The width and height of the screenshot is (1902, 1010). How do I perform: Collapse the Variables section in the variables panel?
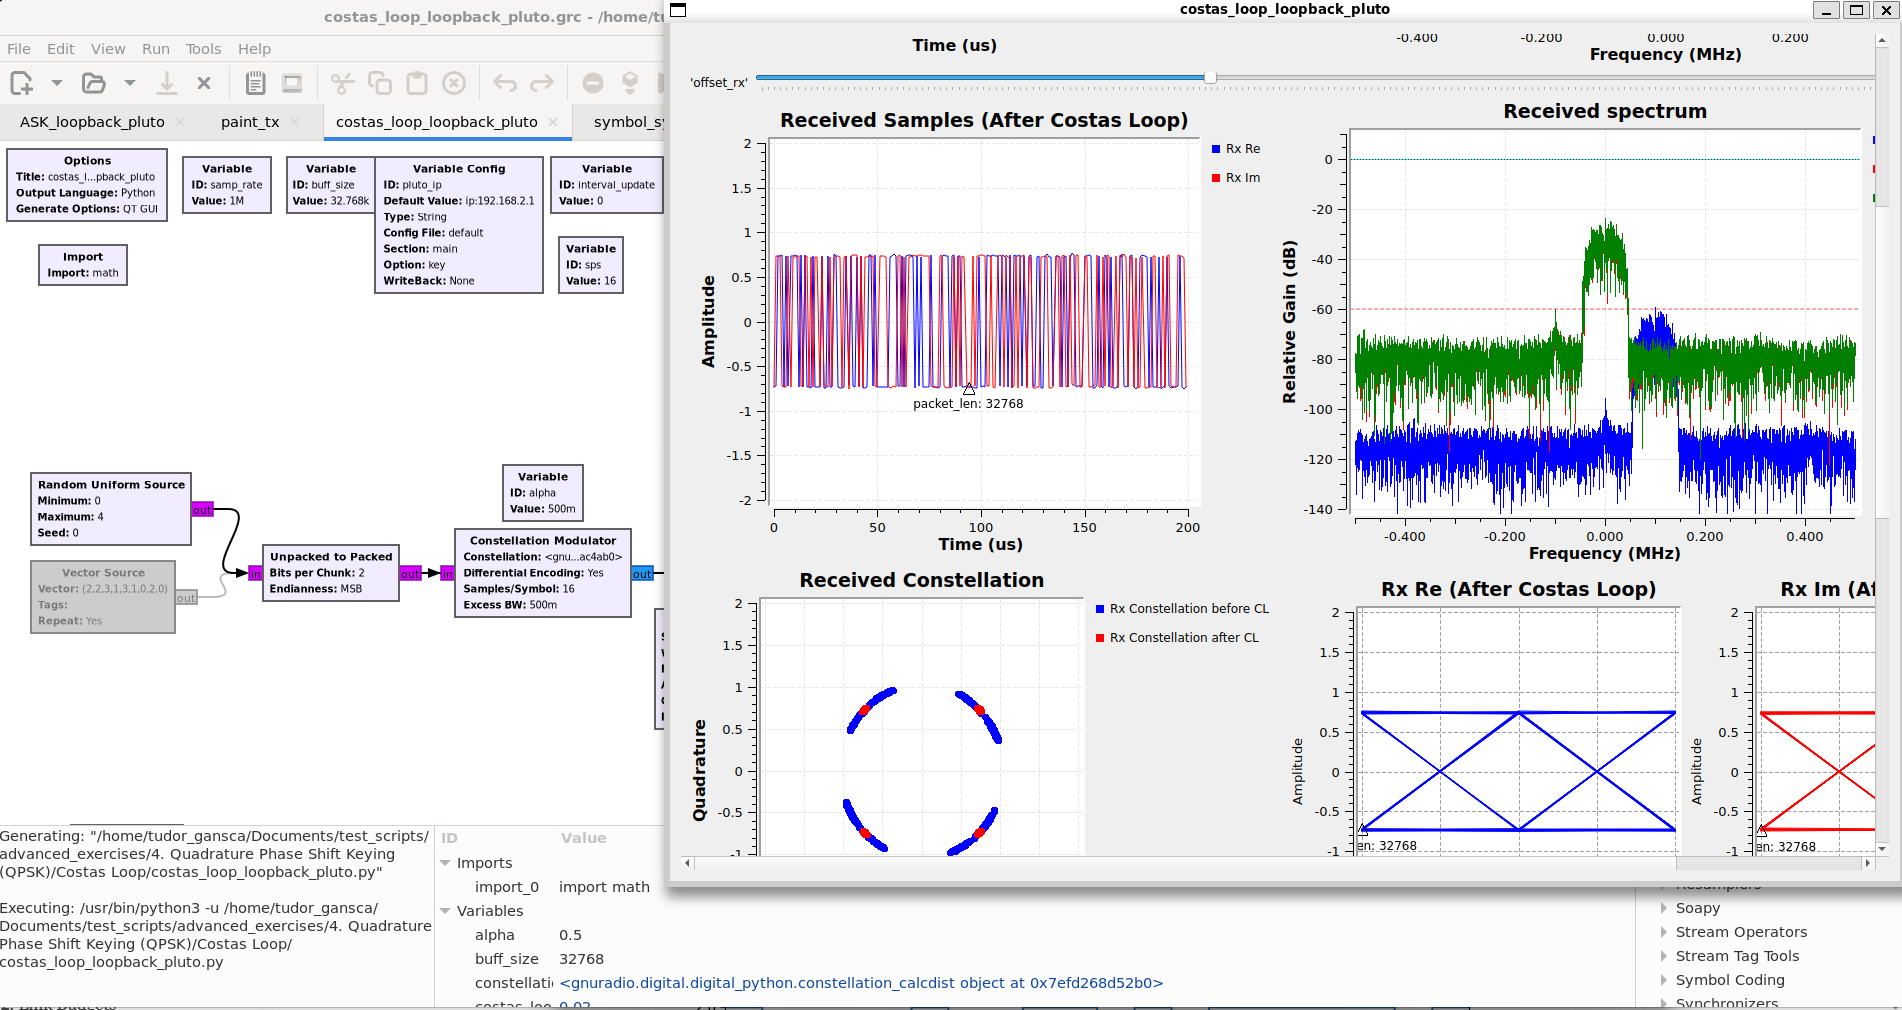click(x=447, y=911)
